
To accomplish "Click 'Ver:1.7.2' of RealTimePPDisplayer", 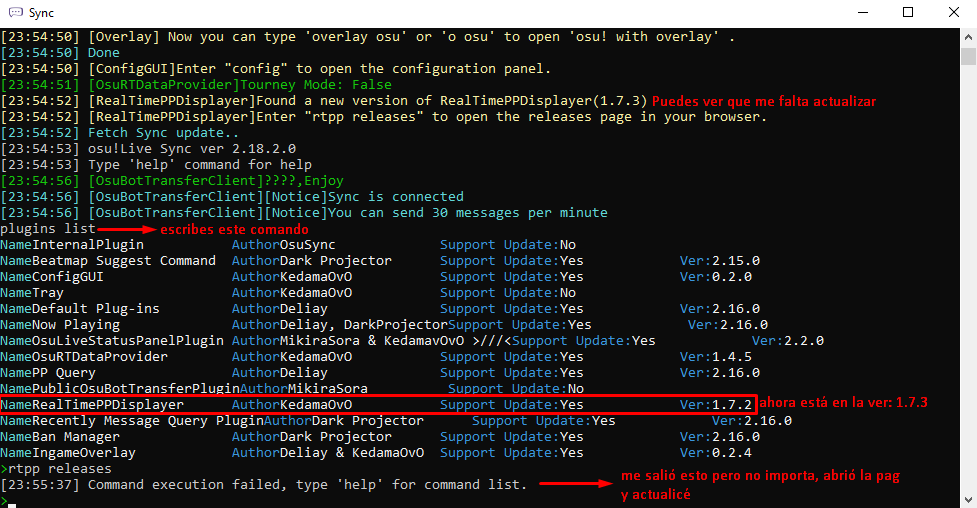I will coord(716,405).
